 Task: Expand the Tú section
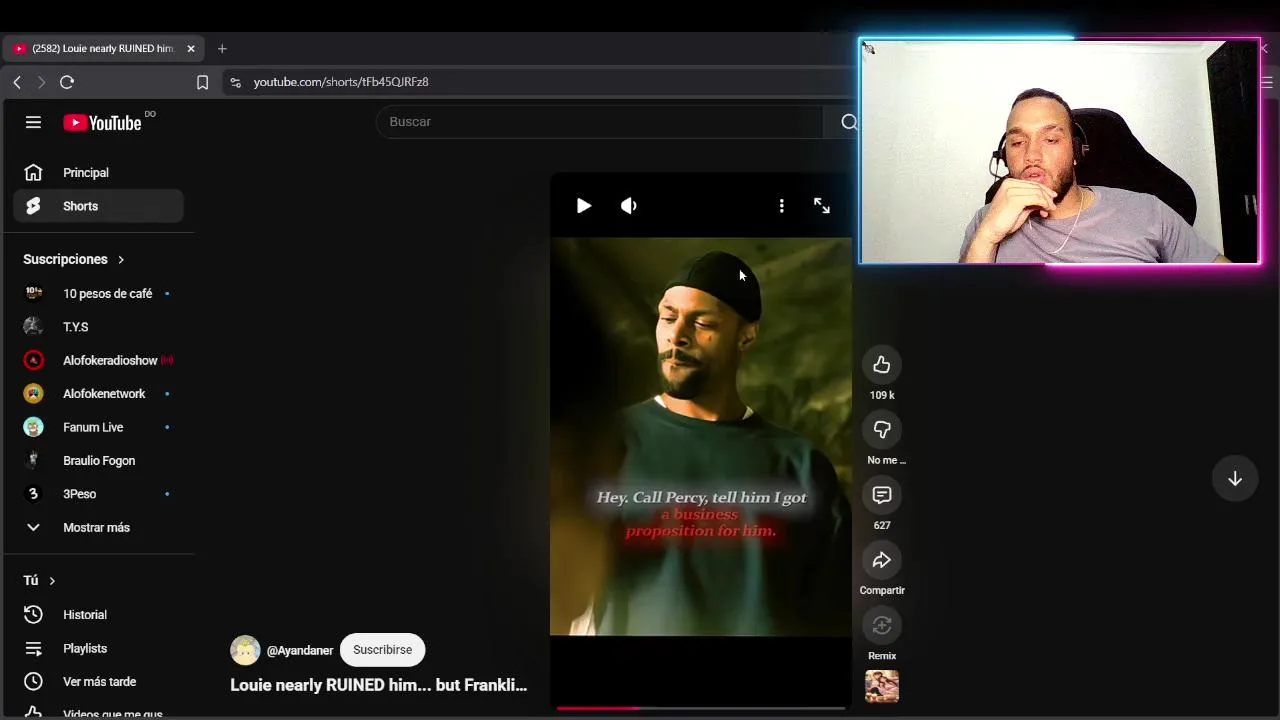point(40,580)
